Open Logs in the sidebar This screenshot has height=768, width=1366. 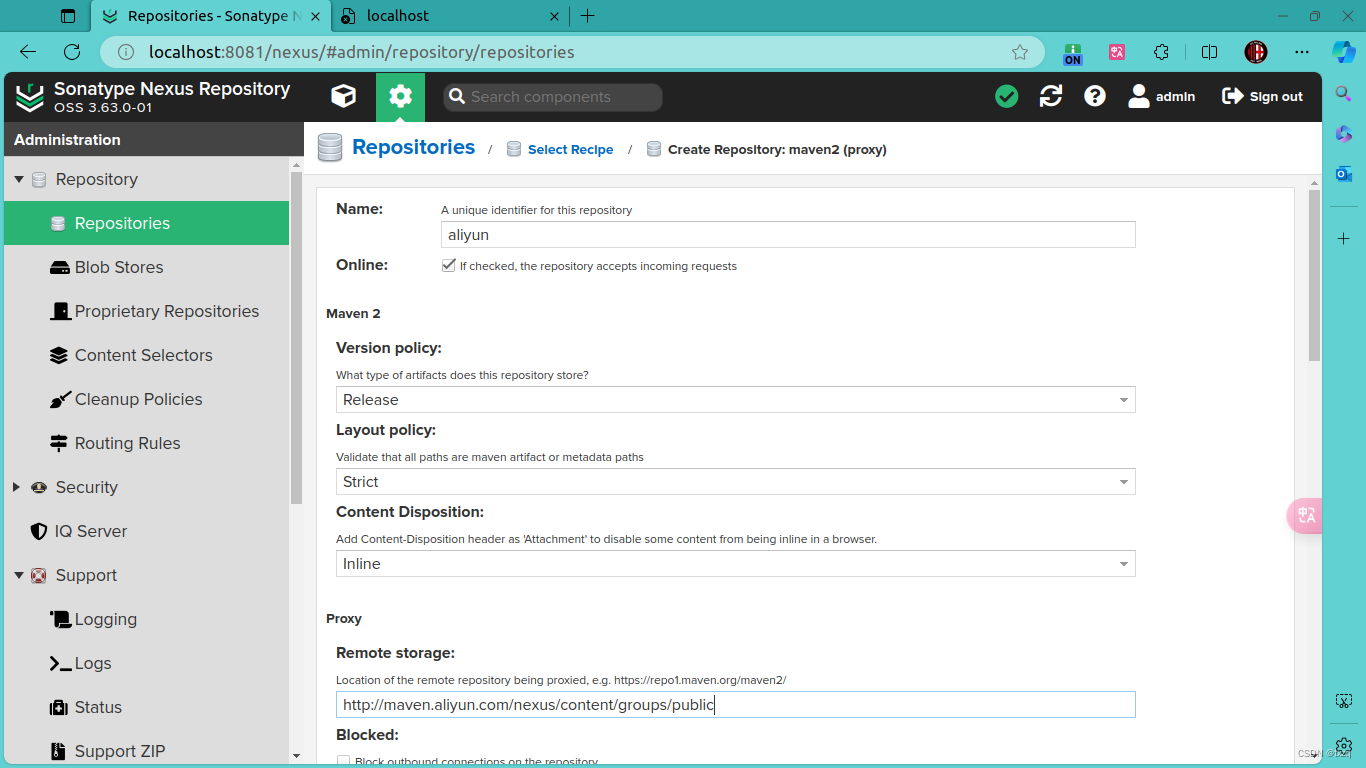[x=146, y=663]
